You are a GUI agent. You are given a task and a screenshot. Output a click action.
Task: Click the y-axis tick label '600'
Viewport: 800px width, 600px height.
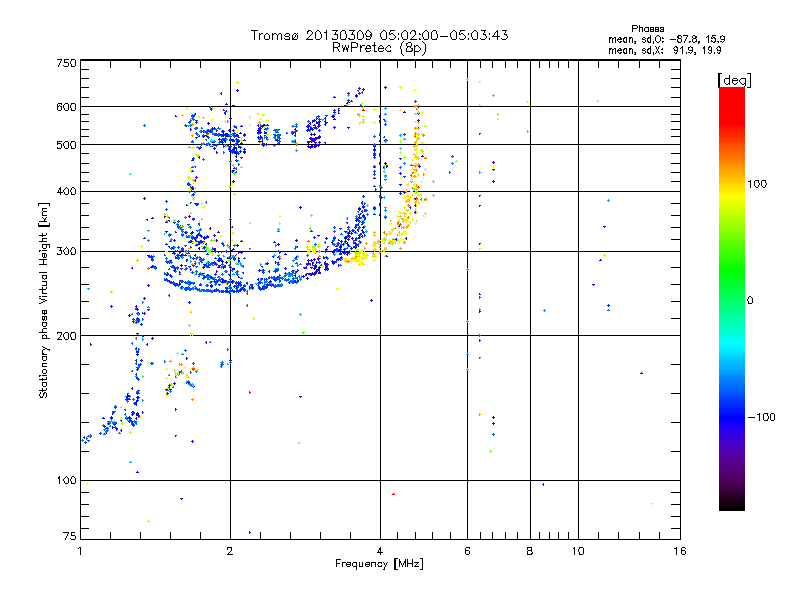coord(66,107)
